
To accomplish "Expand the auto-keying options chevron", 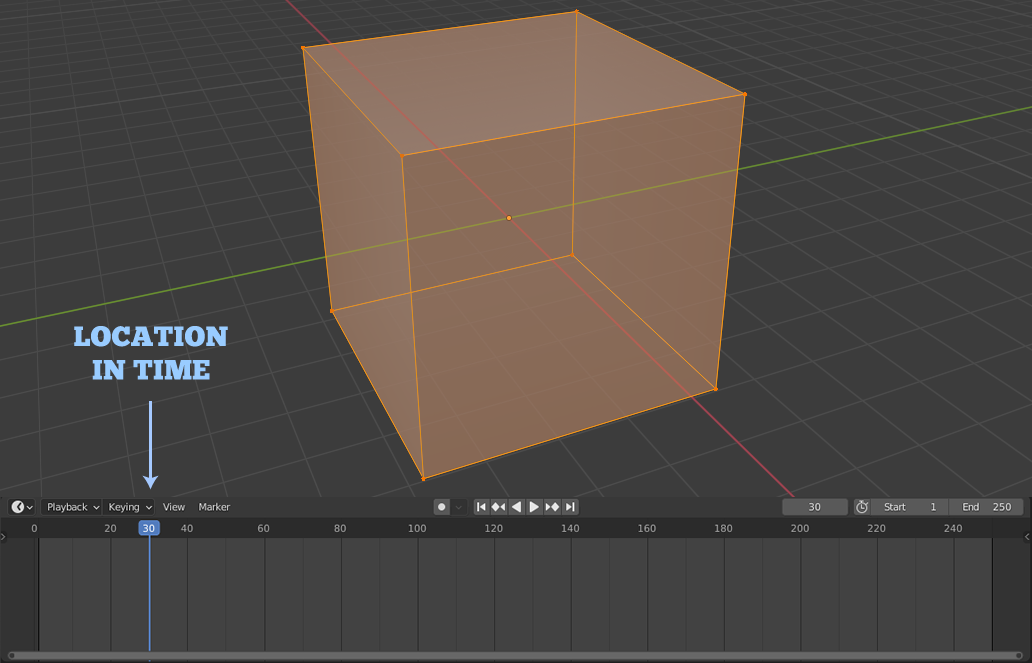I will coord(456,507).
